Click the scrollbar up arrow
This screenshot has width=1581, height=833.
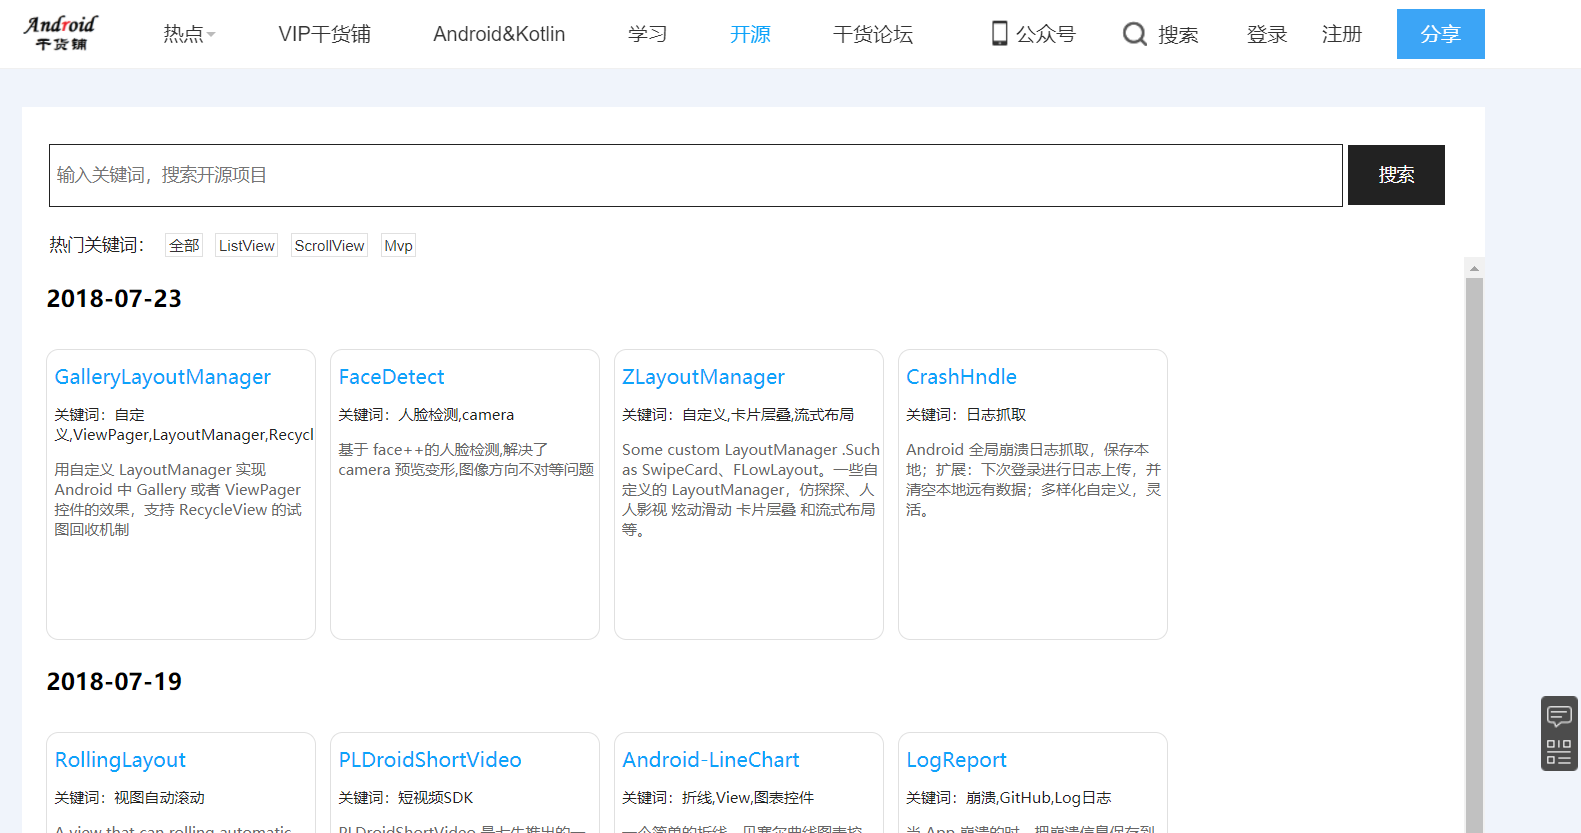[1474, 268]
